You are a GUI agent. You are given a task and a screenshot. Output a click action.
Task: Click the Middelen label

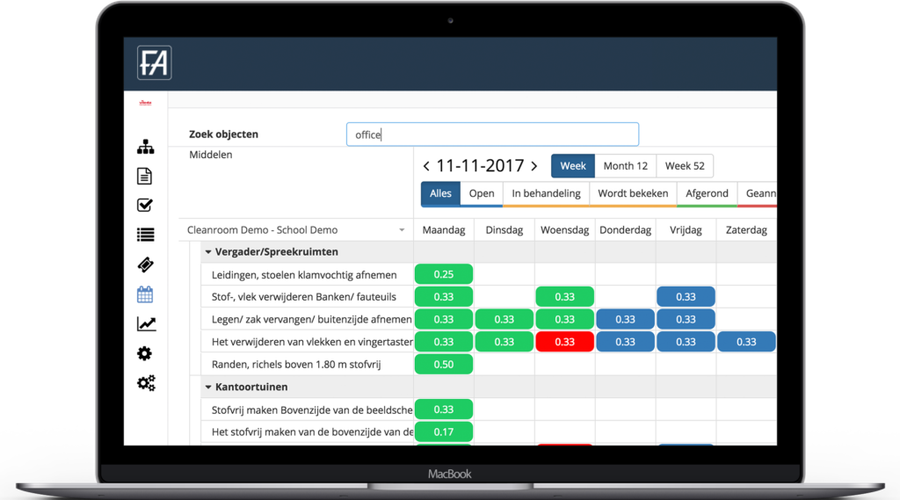[211, 154]
